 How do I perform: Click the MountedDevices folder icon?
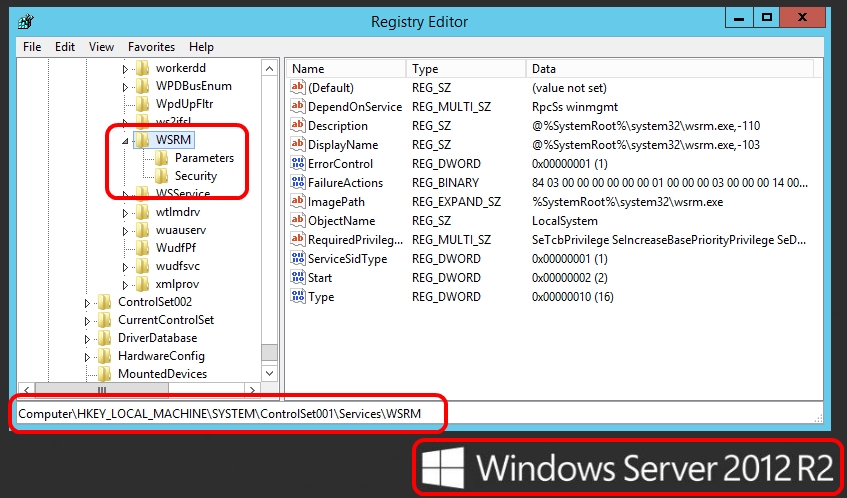point(104,374)
